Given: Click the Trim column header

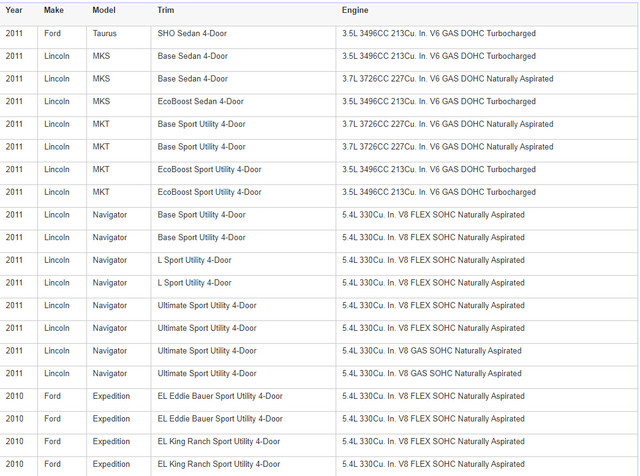Looking at the screenshot, I should click(166, 10).
